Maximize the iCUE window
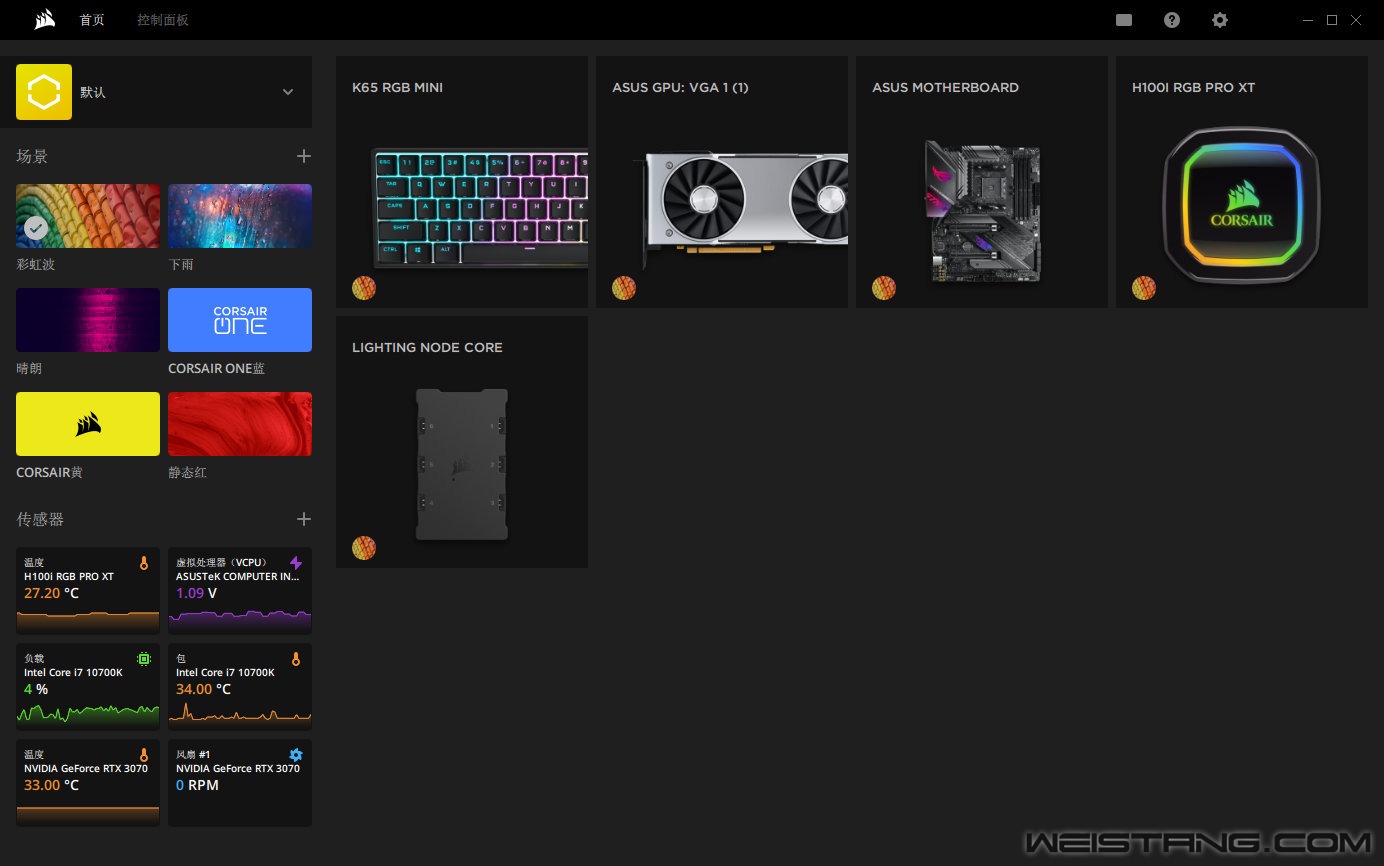Viewport: 1384px width, 866px height. tap(1332, 20)
